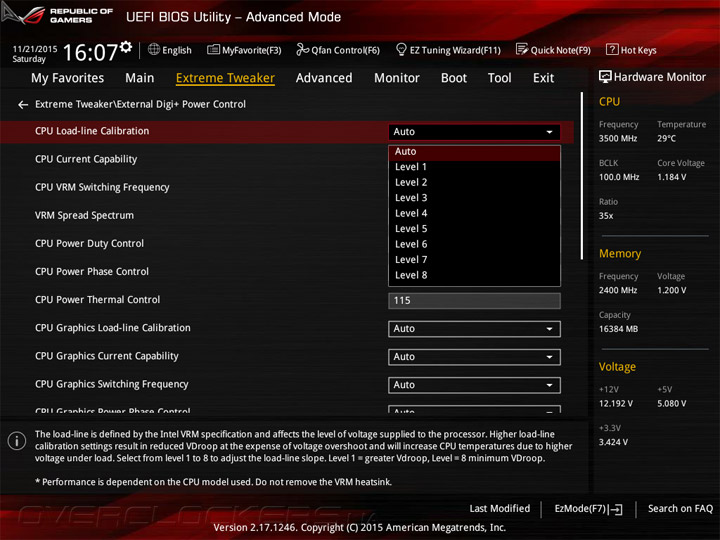720x540 pixels.
Task: Click the CPU Power Thermal Control field
Action: [474, 301]
